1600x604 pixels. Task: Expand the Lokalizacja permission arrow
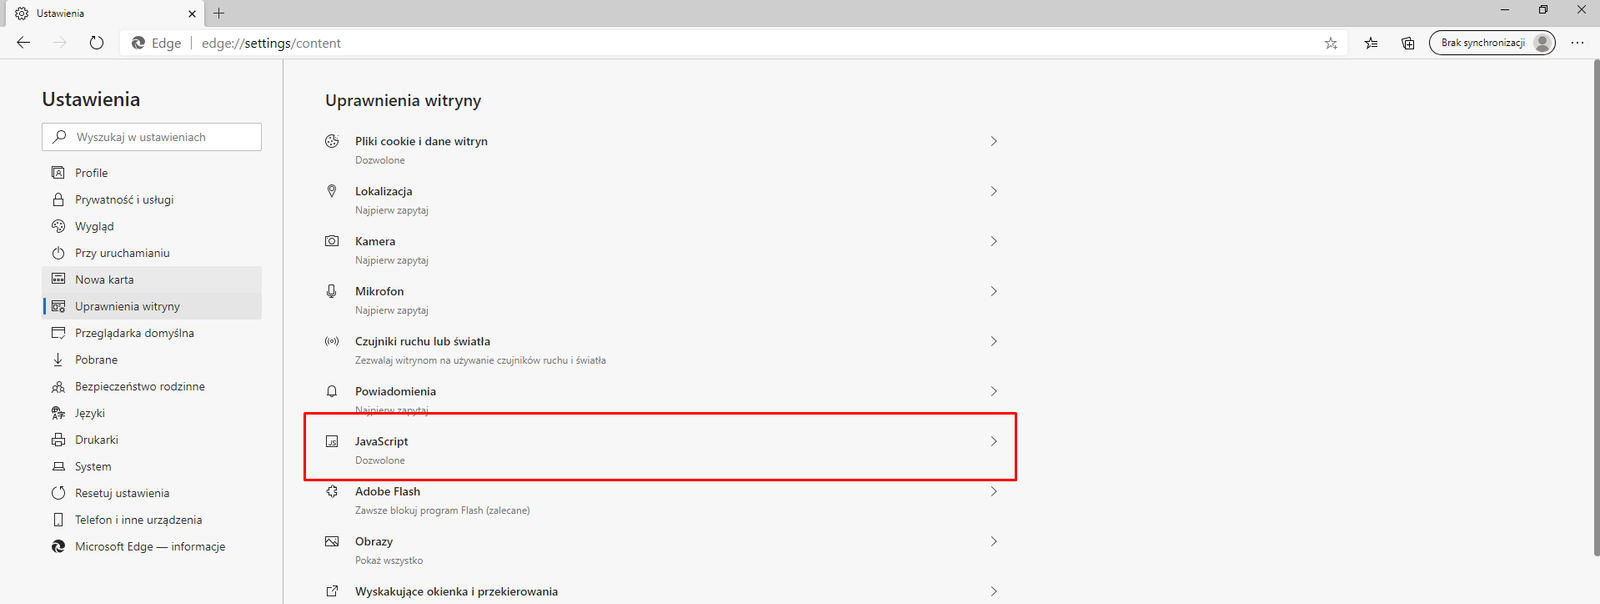[993, 191]
